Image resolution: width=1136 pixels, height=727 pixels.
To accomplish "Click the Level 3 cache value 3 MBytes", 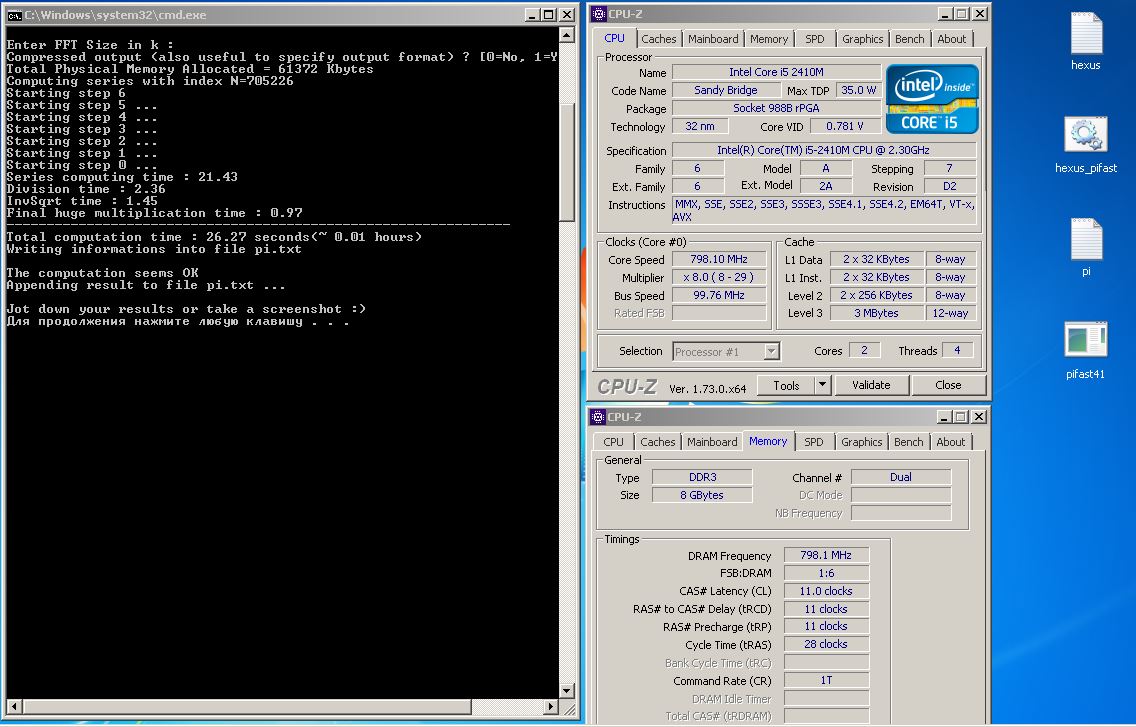I will pyautogui.click(x=876, y=313).
